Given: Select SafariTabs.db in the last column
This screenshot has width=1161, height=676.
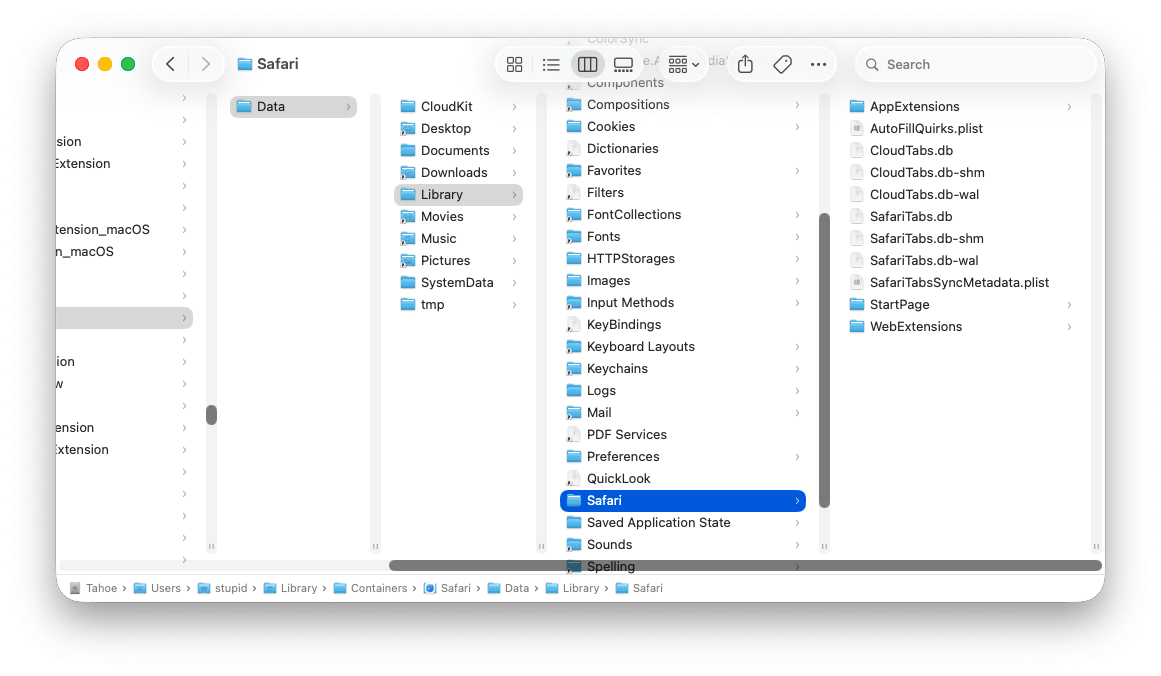Looking at the screenshot, I should pos(910,216).
